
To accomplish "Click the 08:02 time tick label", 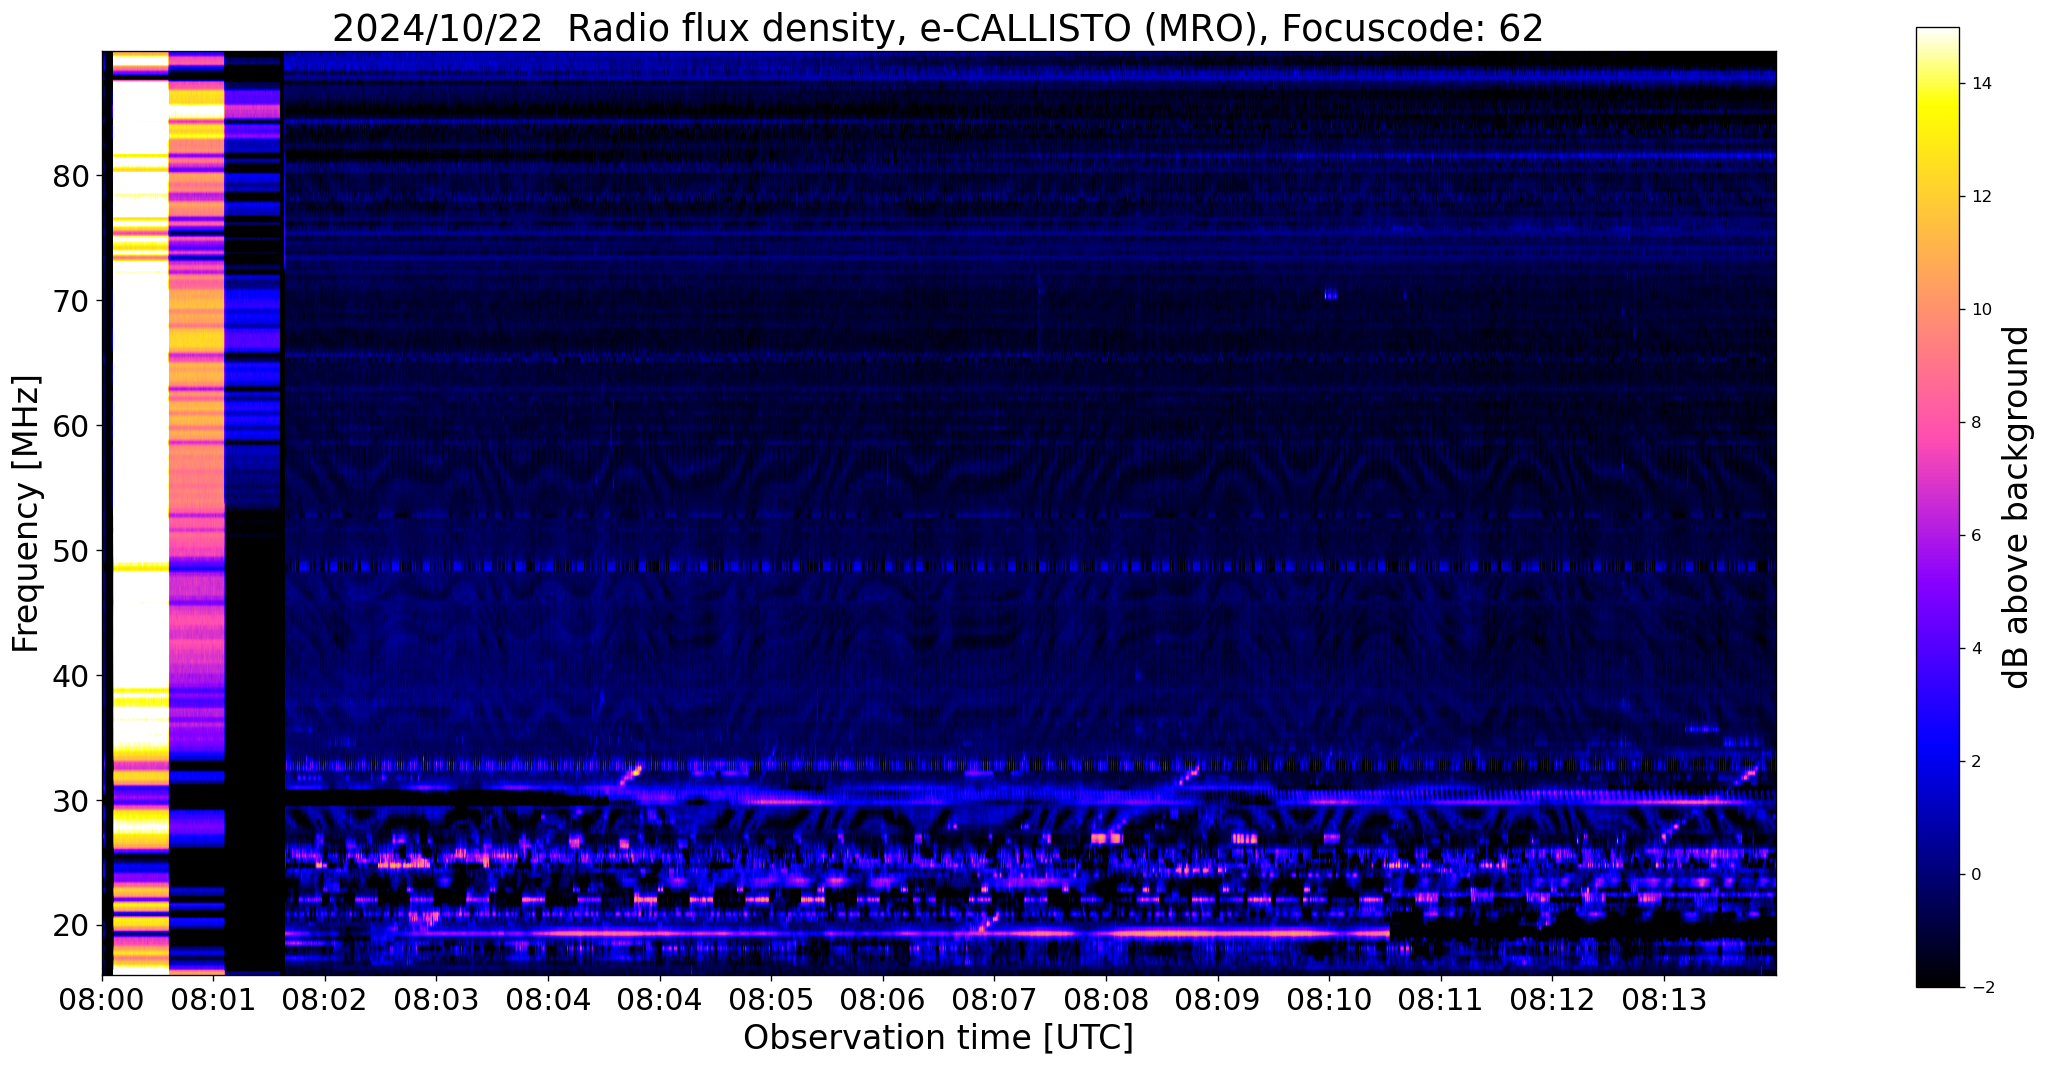I will click(324, 999).
